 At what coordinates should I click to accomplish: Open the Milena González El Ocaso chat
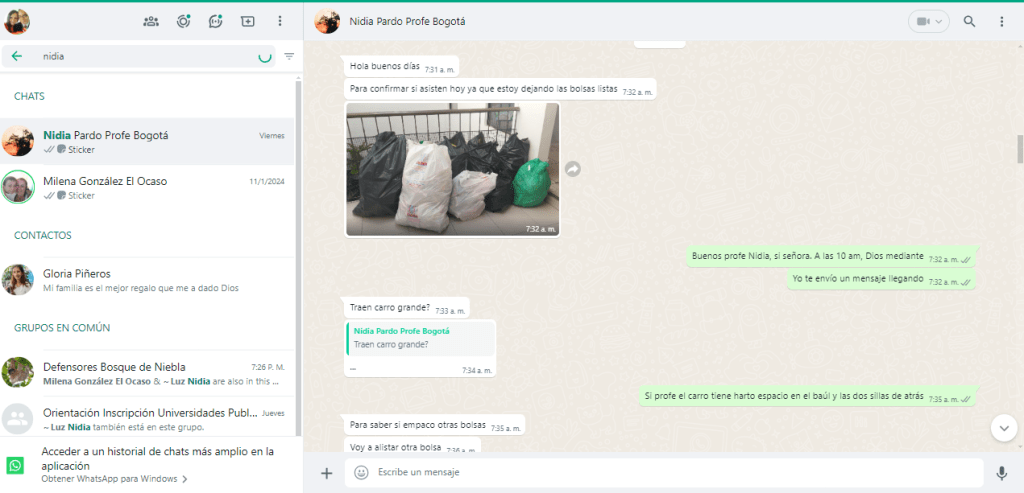pyautogui.click(x=150, y=188)
